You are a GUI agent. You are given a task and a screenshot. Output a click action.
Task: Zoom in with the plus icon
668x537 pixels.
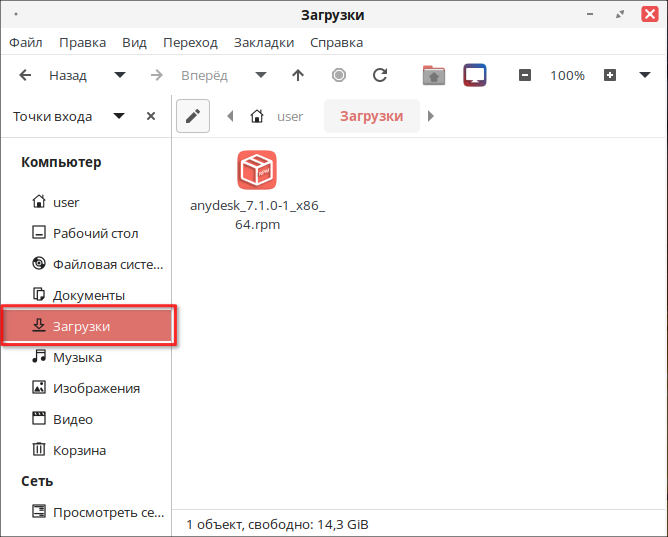(611, 75)
